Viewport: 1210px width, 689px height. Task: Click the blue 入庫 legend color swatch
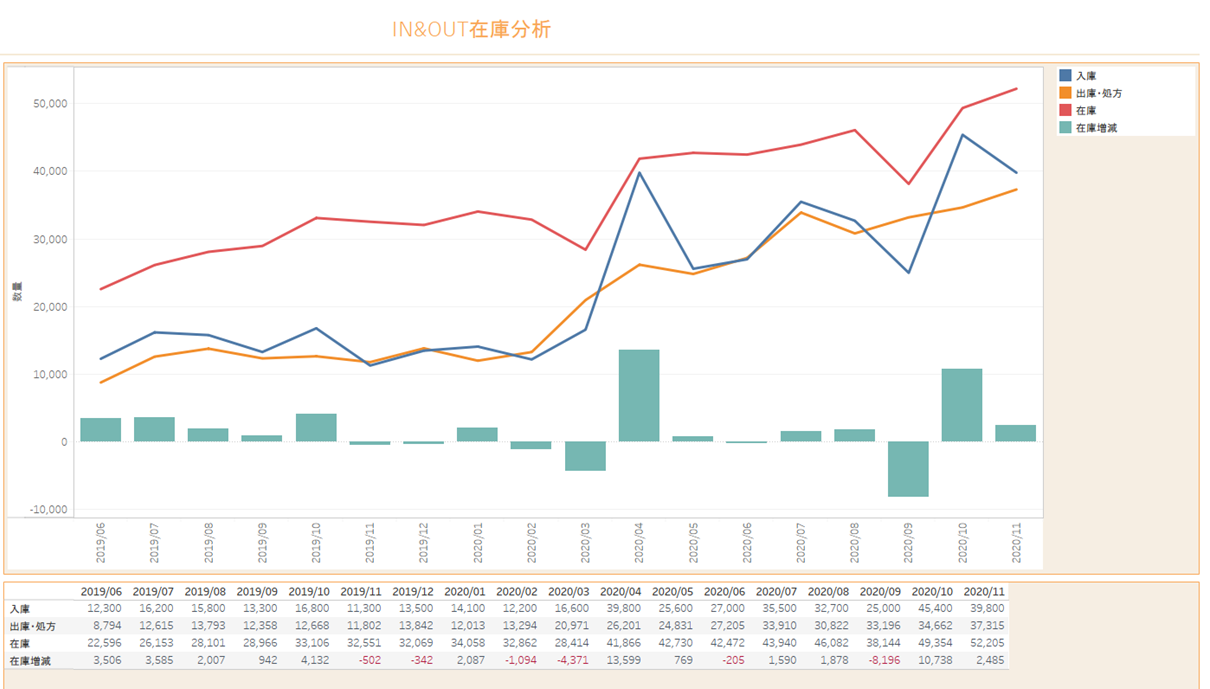(1066, 76)
